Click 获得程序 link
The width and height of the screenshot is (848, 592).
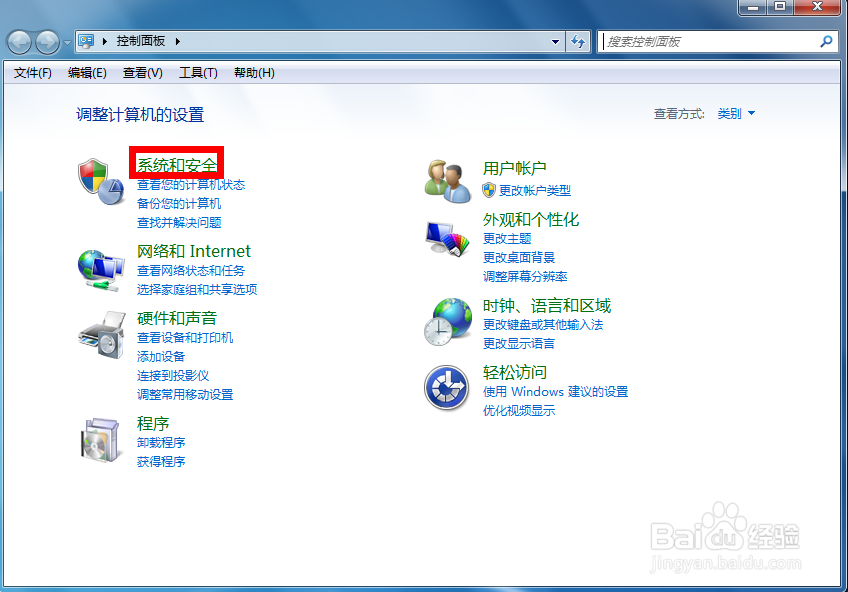pos(161,462)
